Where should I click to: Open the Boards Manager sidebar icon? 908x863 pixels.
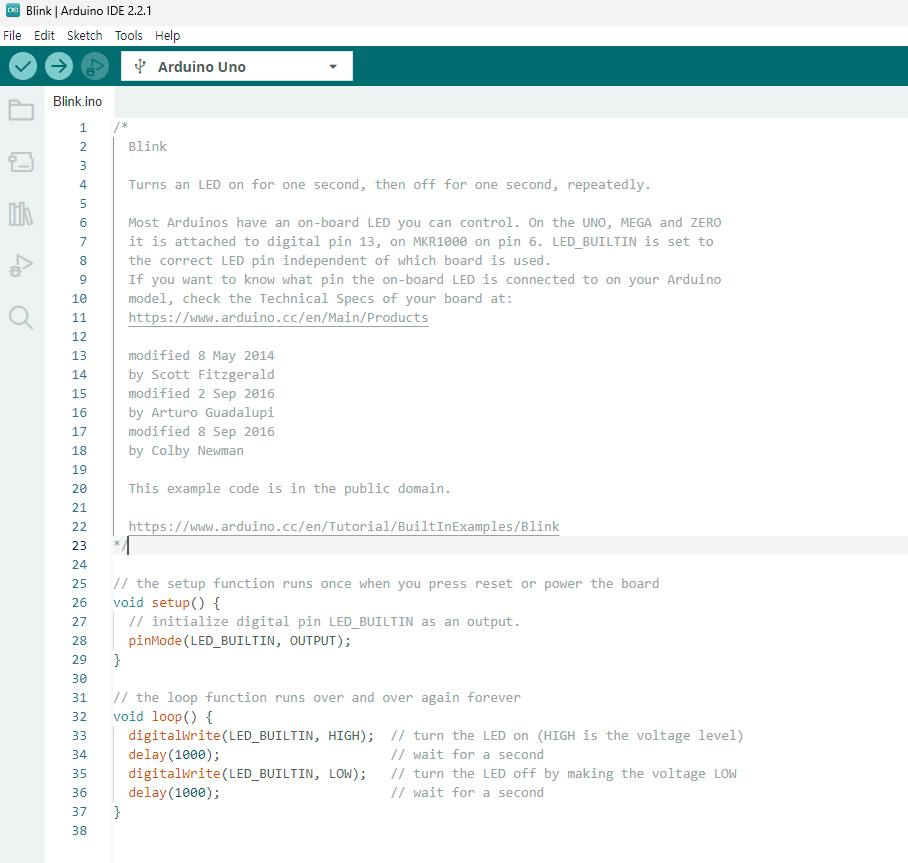pyautogui.click(x=21, y=162)
